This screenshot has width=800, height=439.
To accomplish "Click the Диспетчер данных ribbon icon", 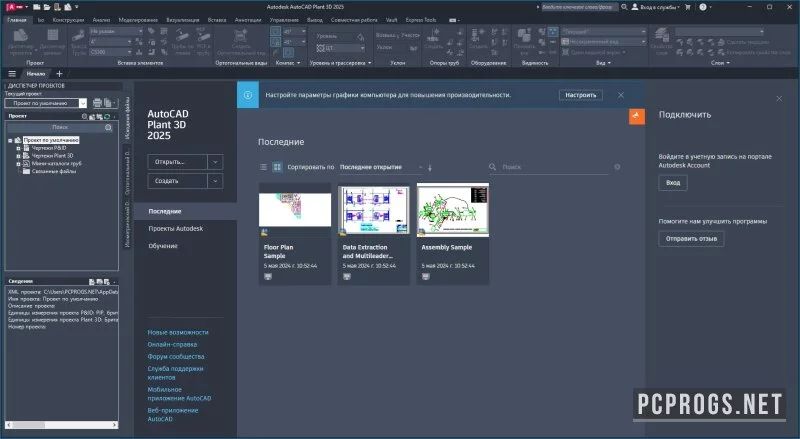I will point(53,42).
